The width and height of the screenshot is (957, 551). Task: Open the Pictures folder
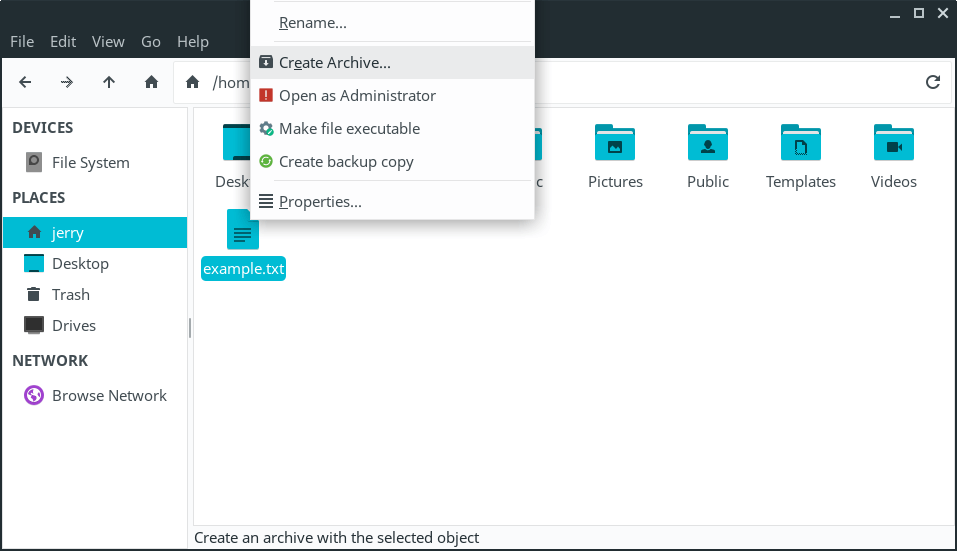(615, 156)
